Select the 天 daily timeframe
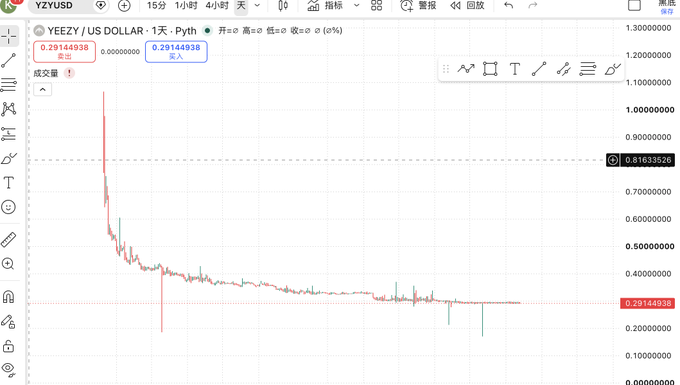 (241, 6)
